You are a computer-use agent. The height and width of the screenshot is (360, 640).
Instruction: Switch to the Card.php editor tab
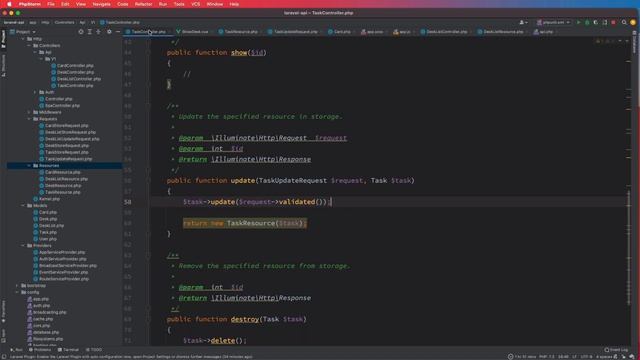pos(342,31)
